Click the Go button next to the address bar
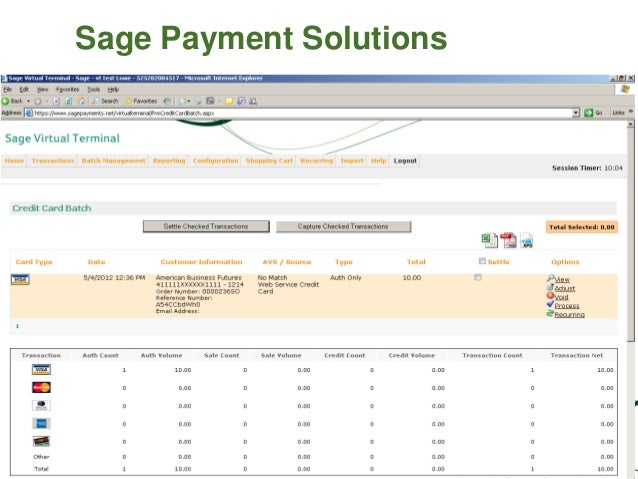 (x=593, y=113)
